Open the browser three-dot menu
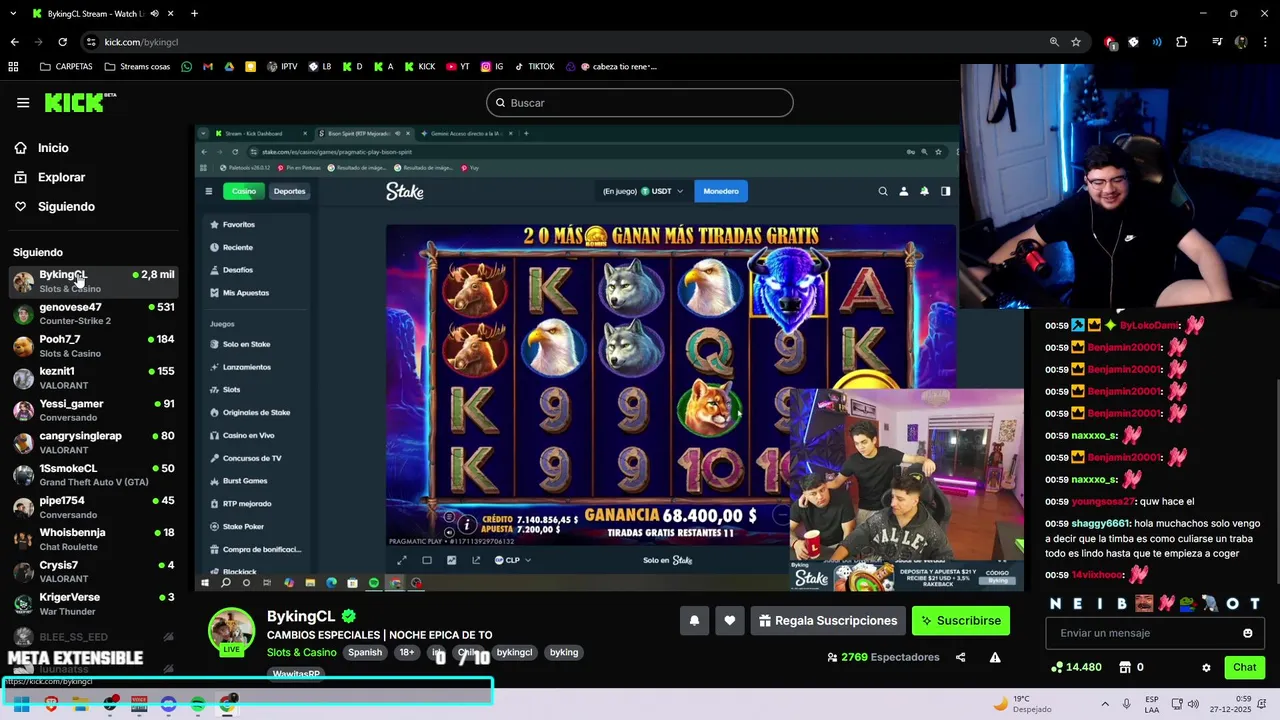 coord(1265,42)
